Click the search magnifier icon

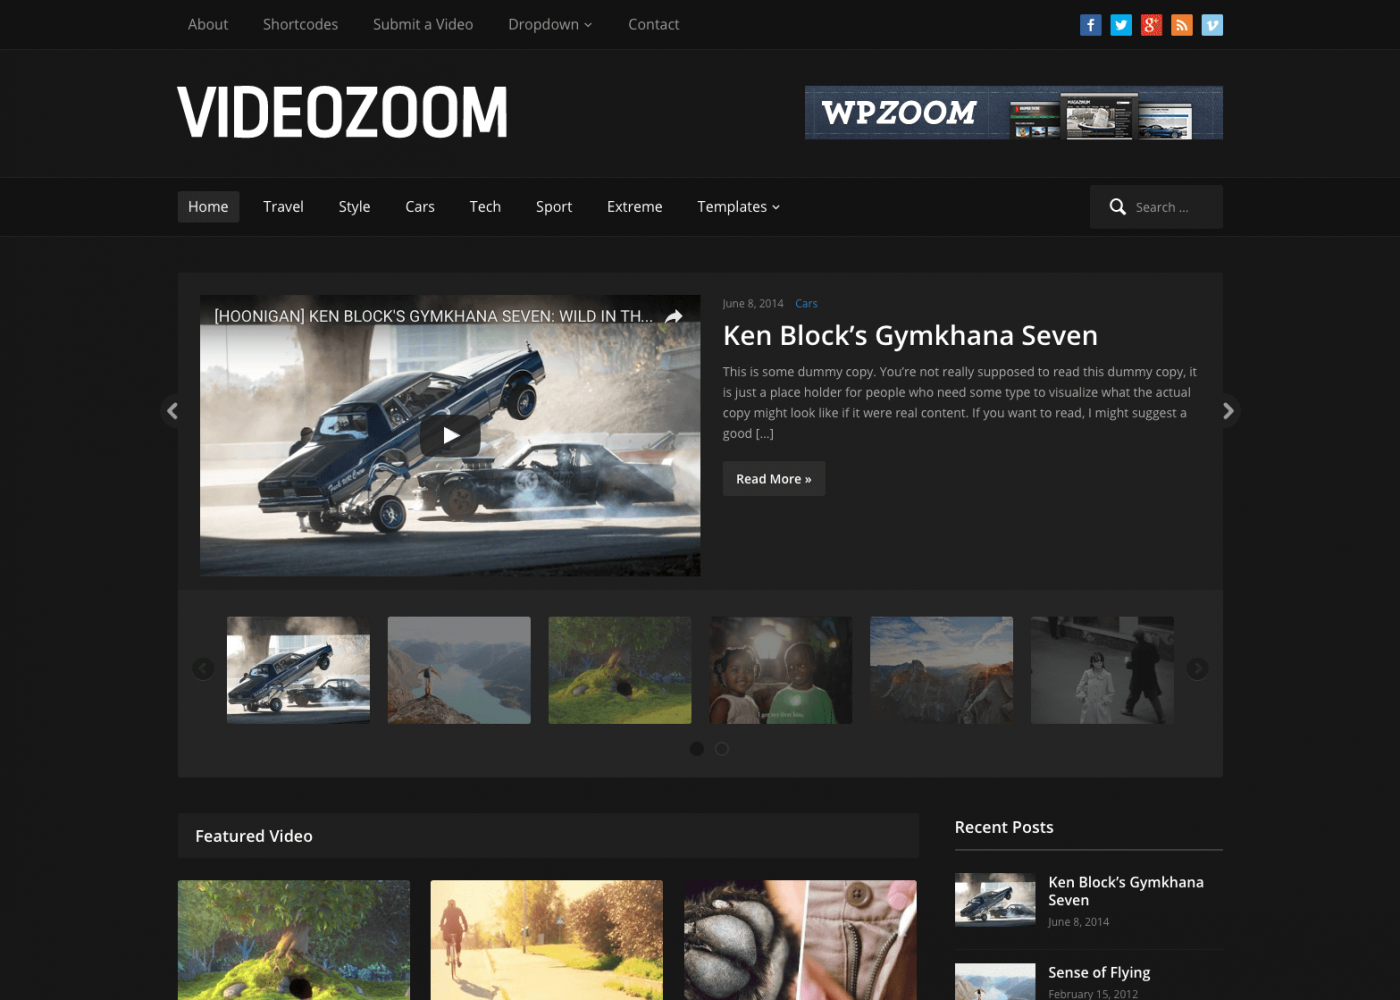[1117, 206]
